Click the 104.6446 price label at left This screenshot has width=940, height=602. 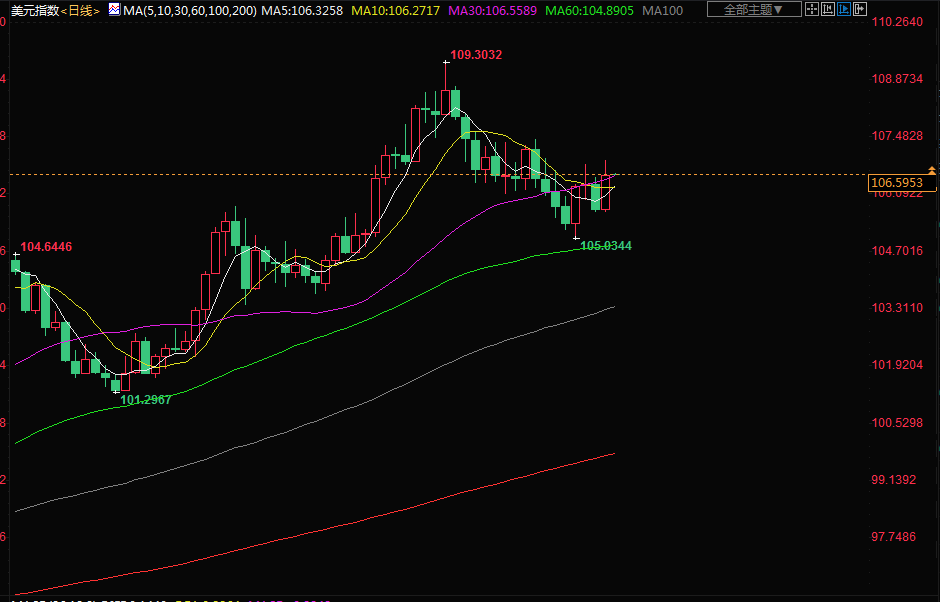point(46,246)
